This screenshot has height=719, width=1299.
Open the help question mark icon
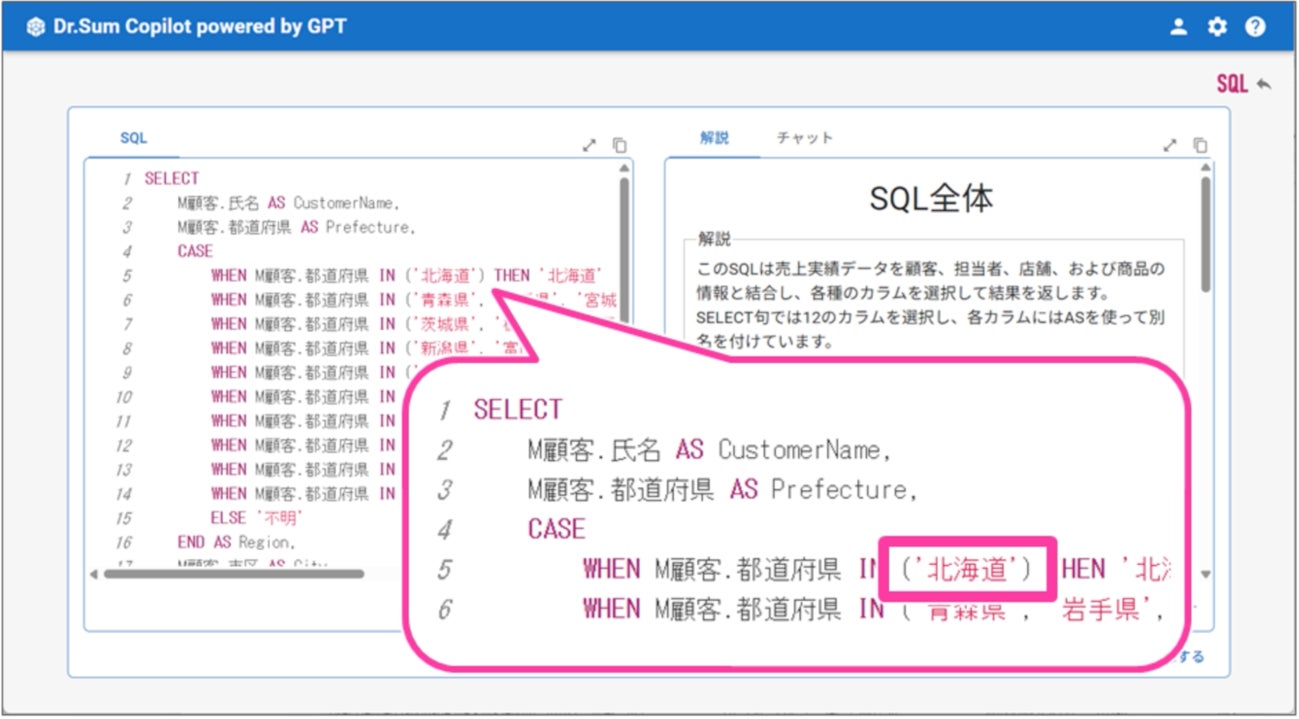click(x=1255, y=27)
